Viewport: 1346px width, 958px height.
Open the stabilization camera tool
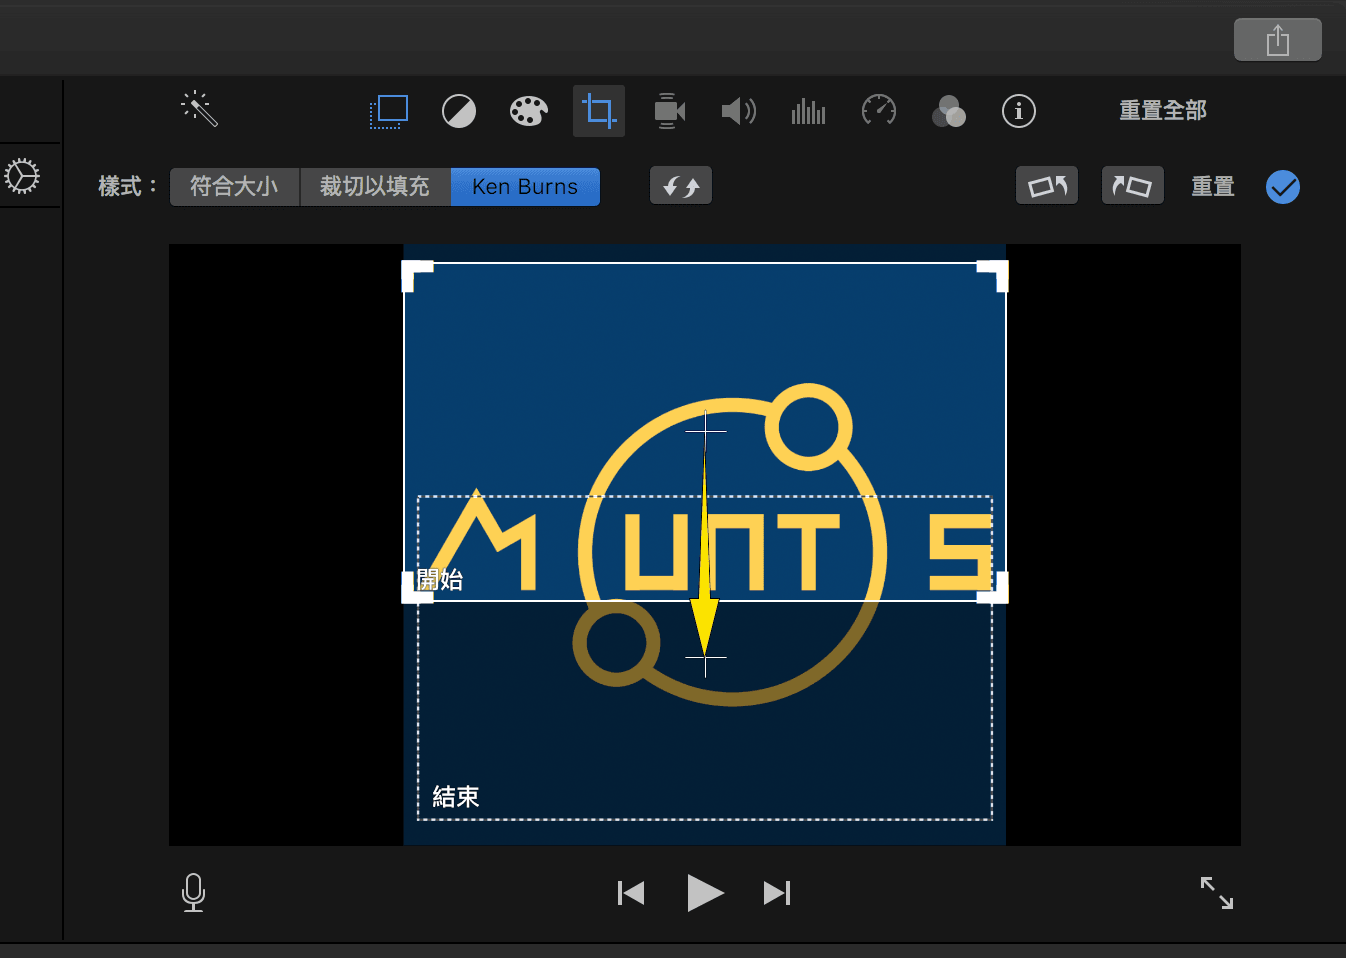click(x=669, y=111)
